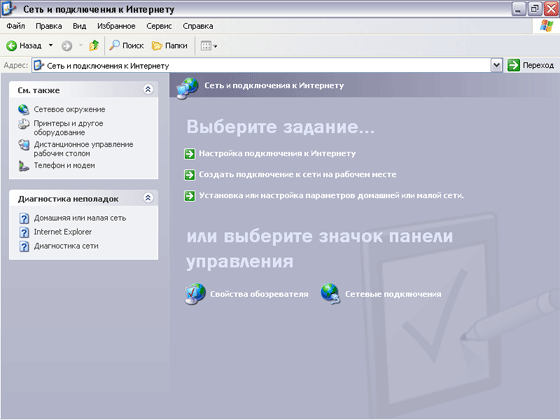Open Принтеры и другое оборудование link
The width and height of the screenshot is (560, 420).
(68, 128)
